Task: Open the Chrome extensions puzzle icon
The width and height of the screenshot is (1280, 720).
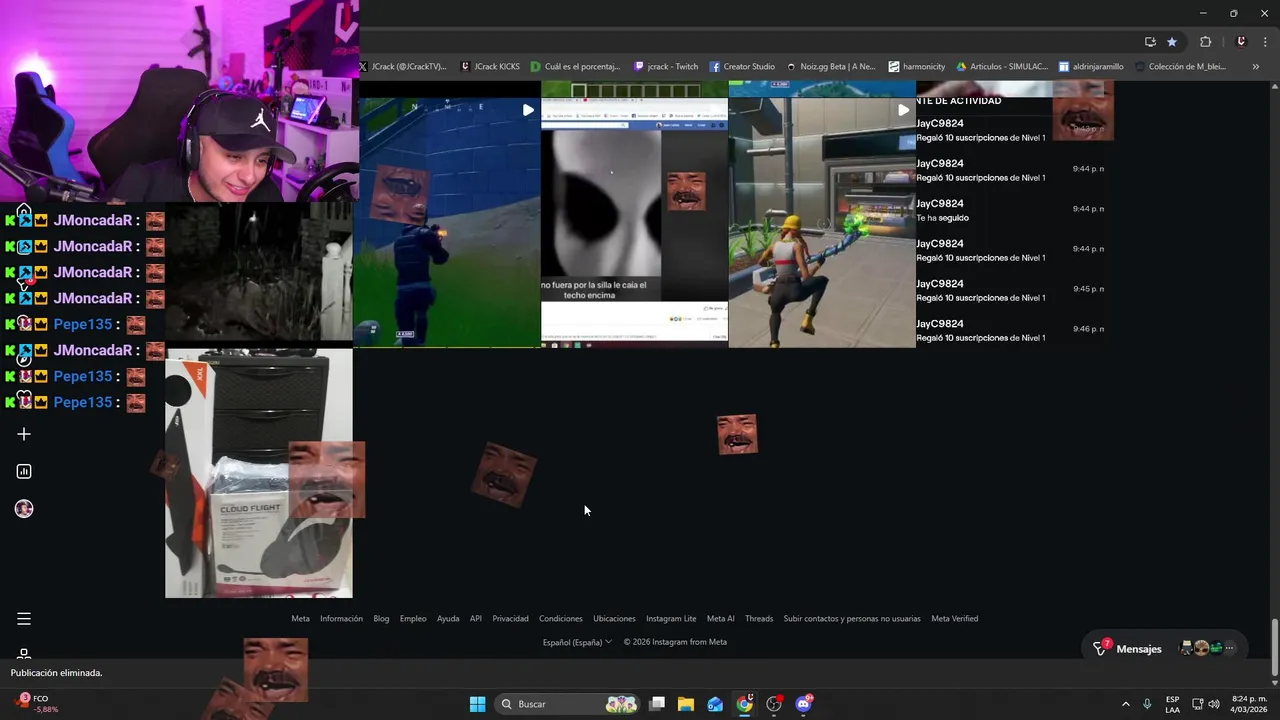Action: tap(1205, 42)
